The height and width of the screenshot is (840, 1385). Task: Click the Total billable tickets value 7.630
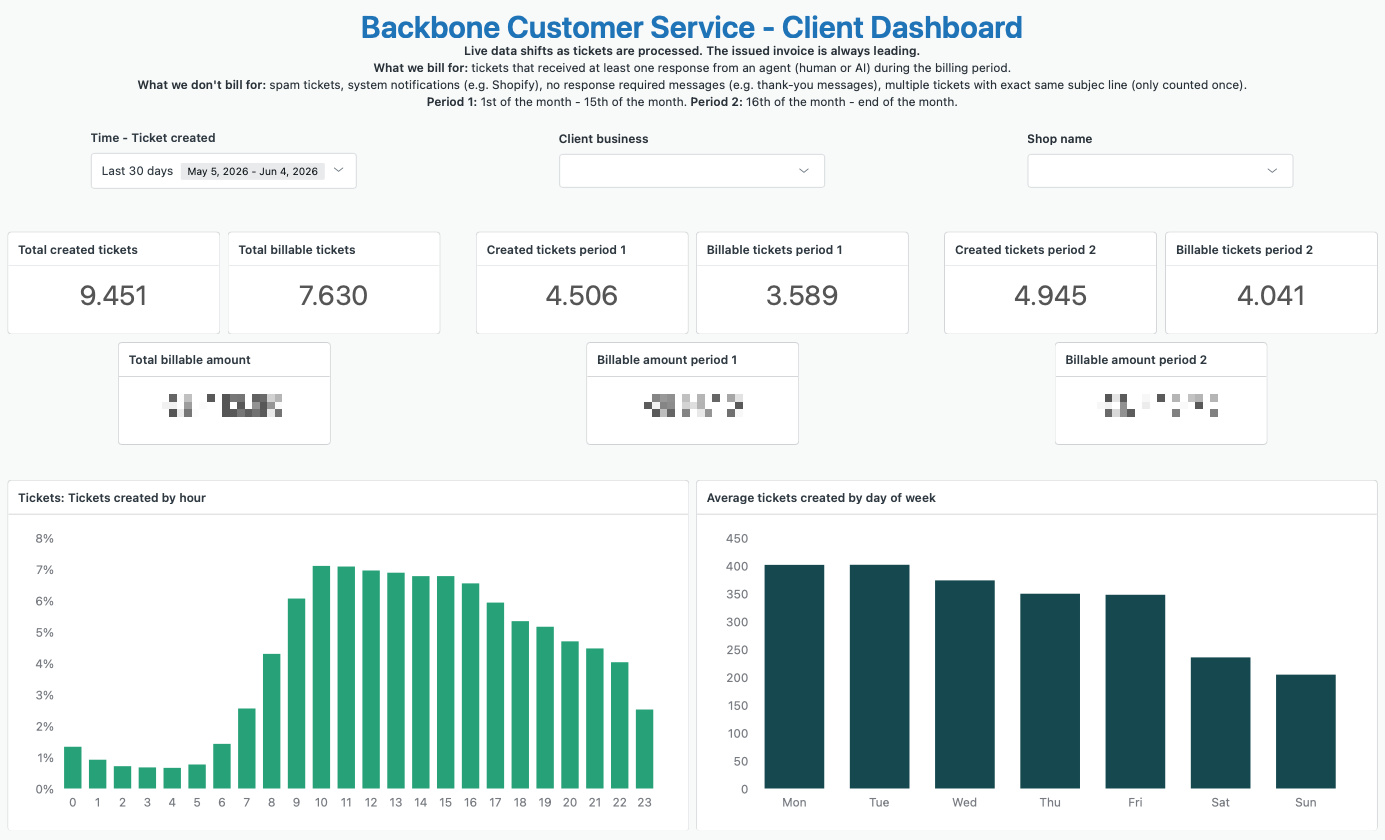334,296
